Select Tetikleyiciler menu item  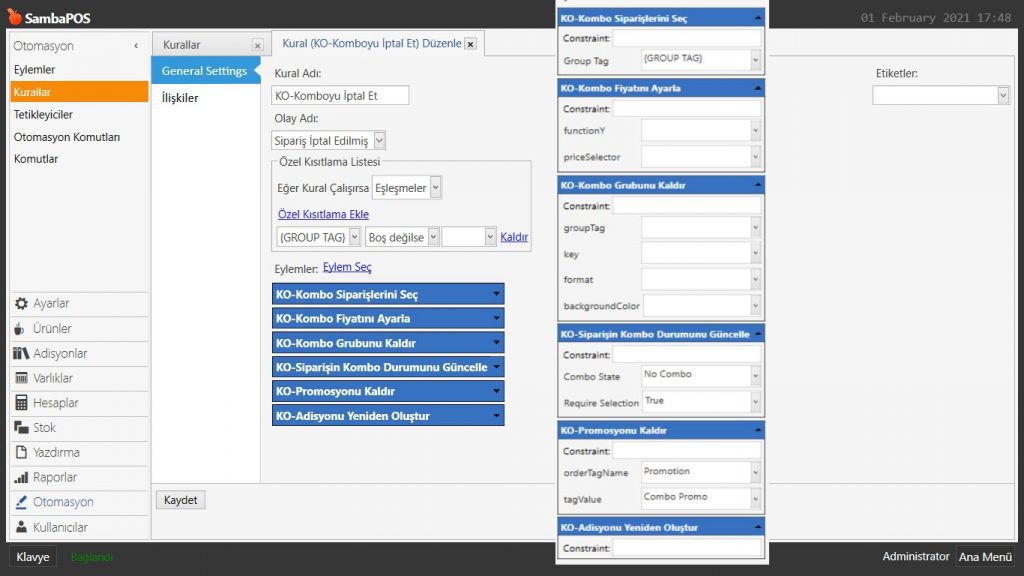pyautogui.click(x=43, y=115)
